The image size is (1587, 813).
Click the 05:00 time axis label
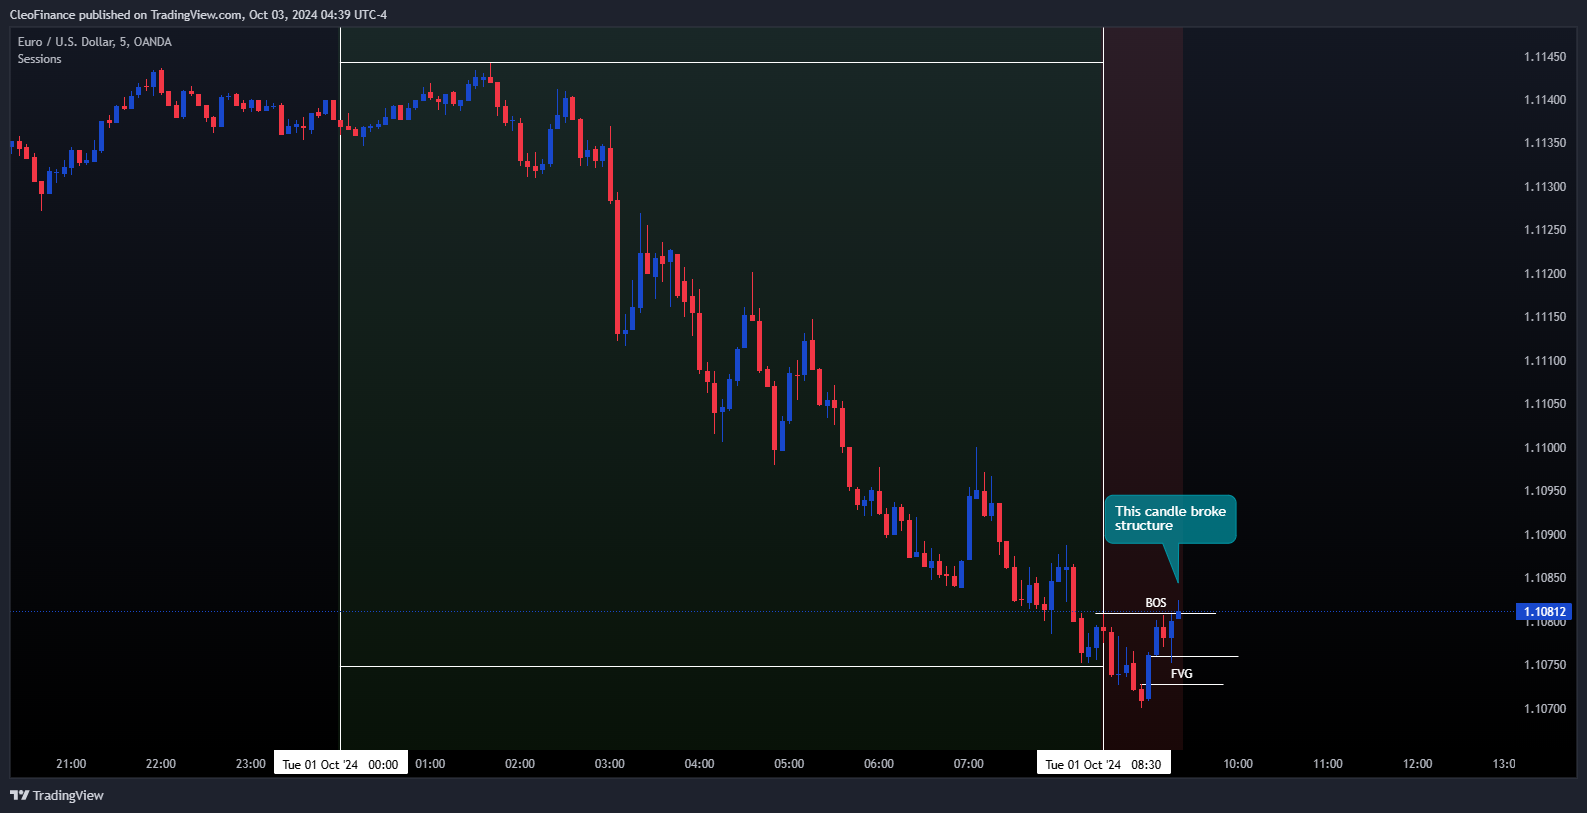click(x=789, y=764)
